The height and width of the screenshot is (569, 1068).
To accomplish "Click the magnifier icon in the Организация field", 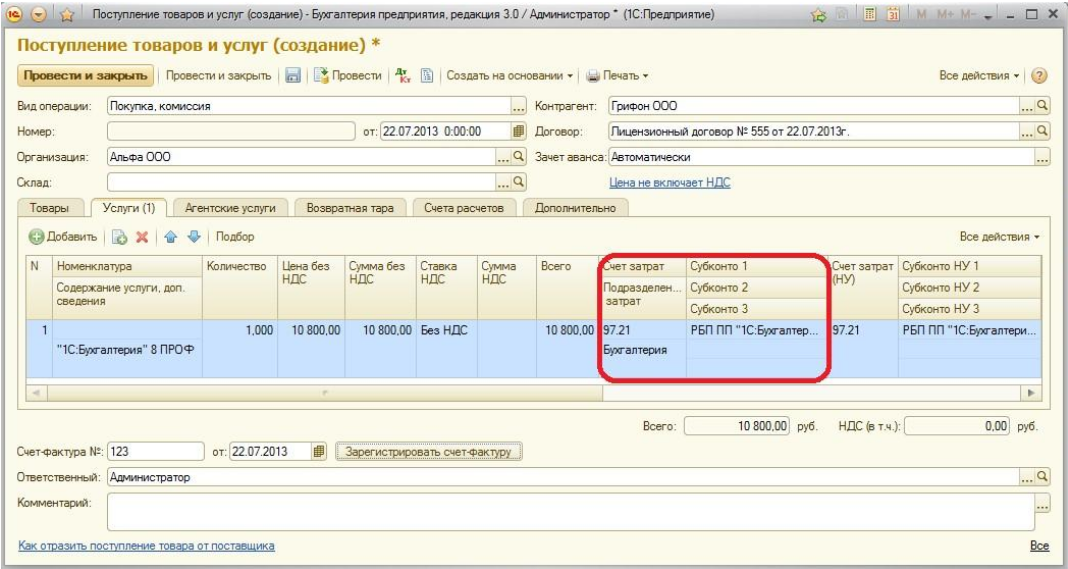I will [x=518, y=156].
